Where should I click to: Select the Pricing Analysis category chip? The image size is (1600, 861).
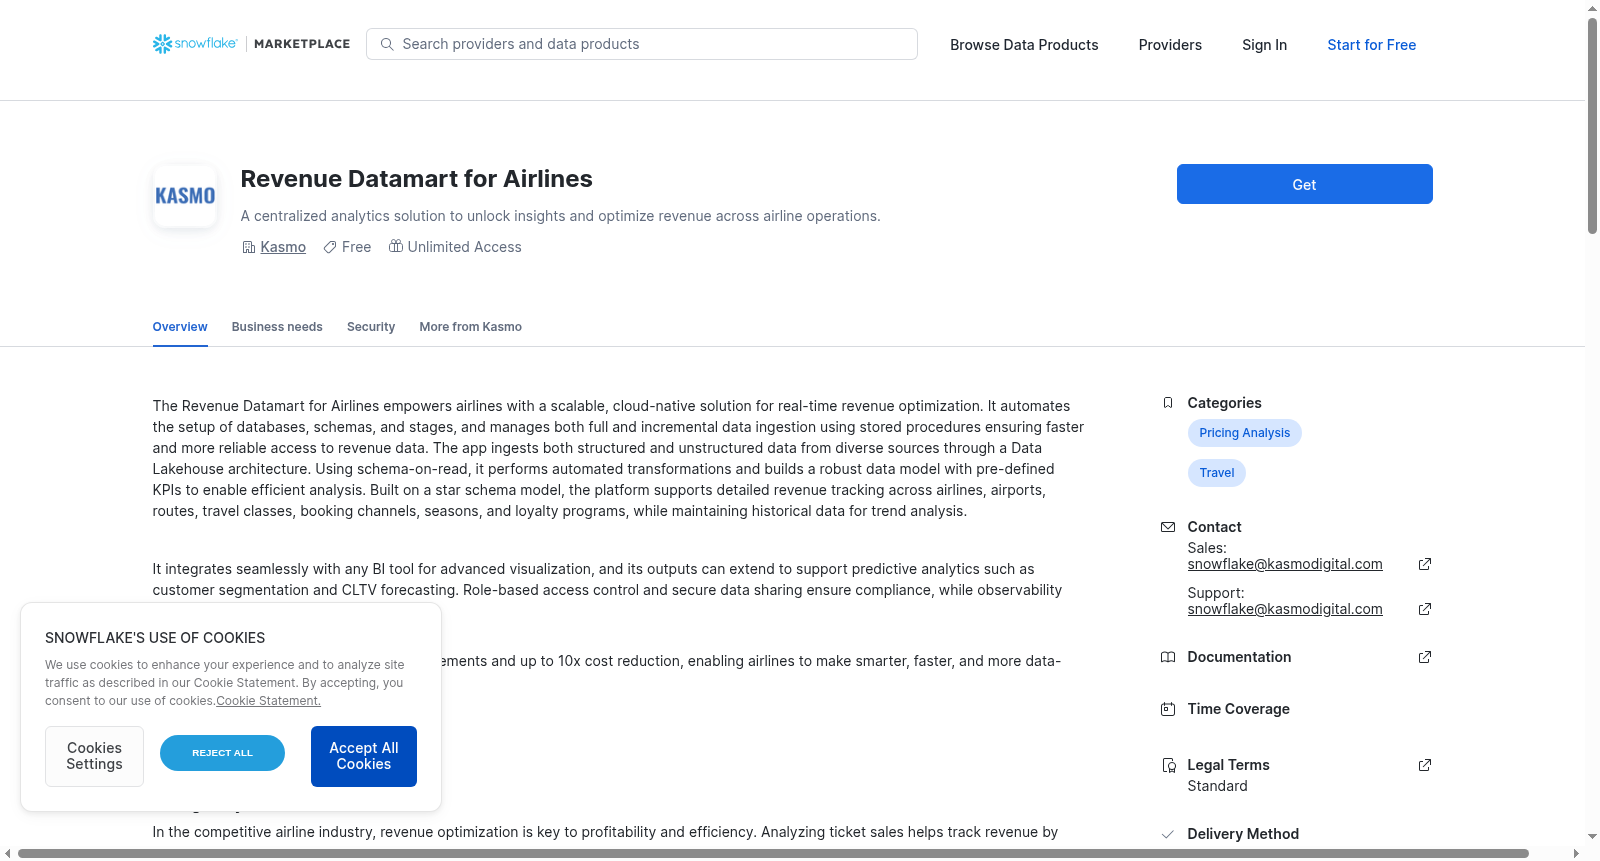[1244, 433]
